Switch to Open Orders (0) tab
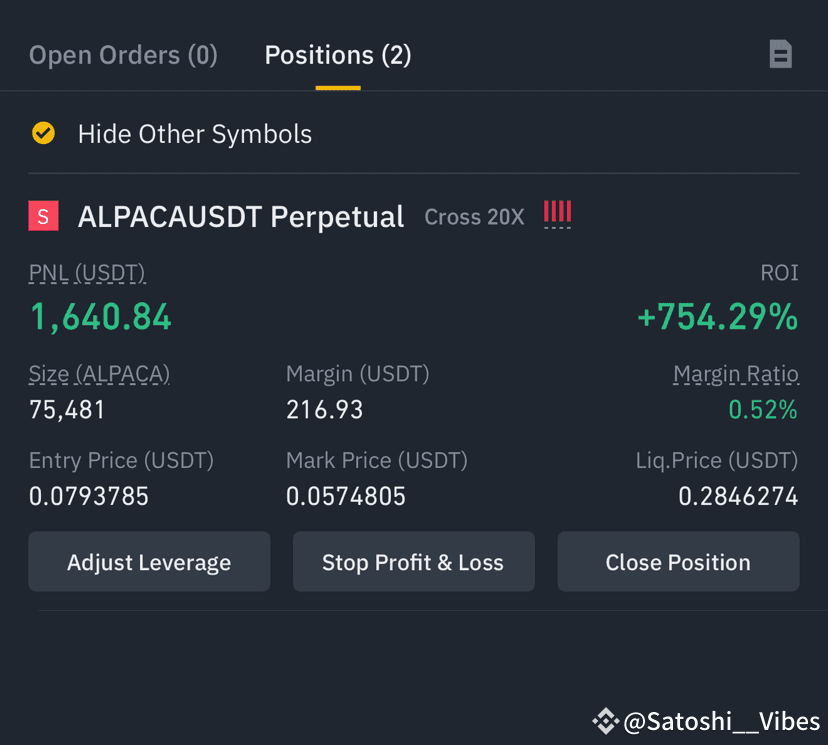This screenshot has width=828, height=745. click(123, 55)
